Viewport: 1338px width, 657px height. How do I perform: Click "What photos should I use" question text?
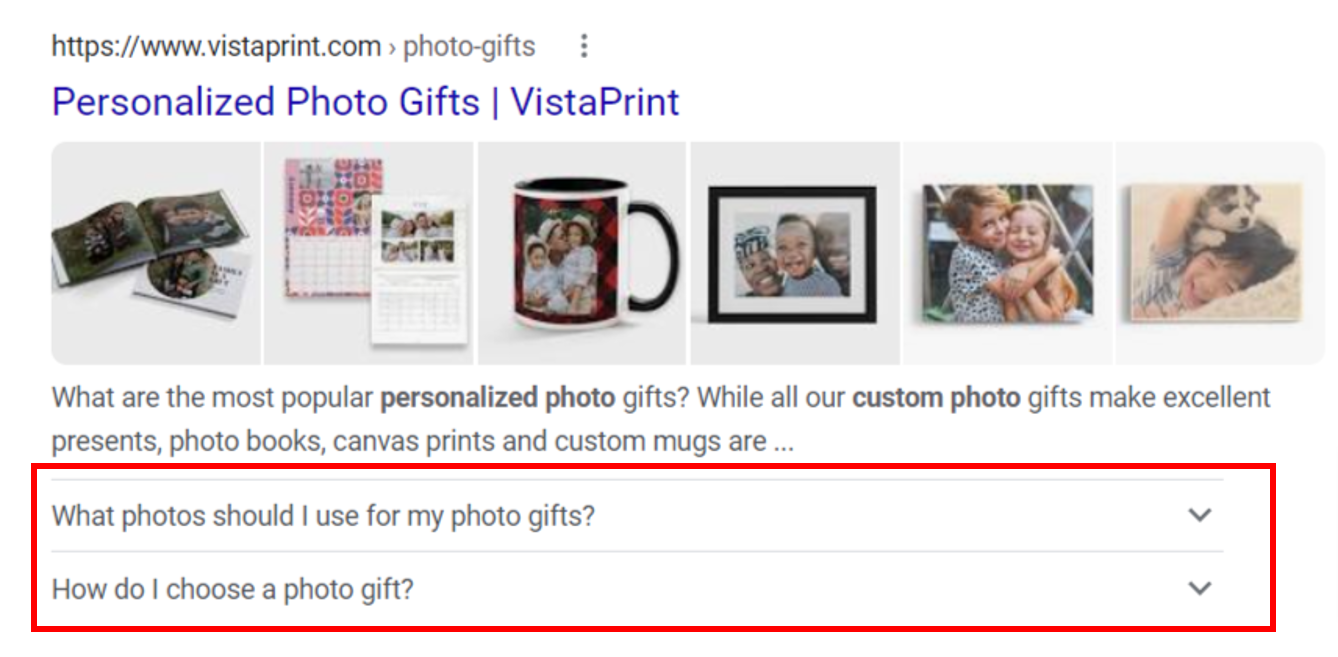click(323, 516)
